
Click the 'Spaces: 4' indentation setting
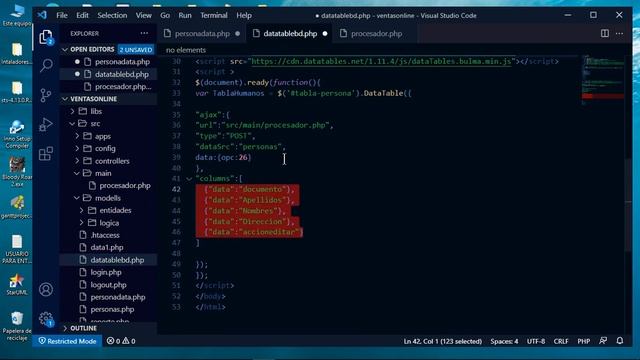tap(504, 341)
